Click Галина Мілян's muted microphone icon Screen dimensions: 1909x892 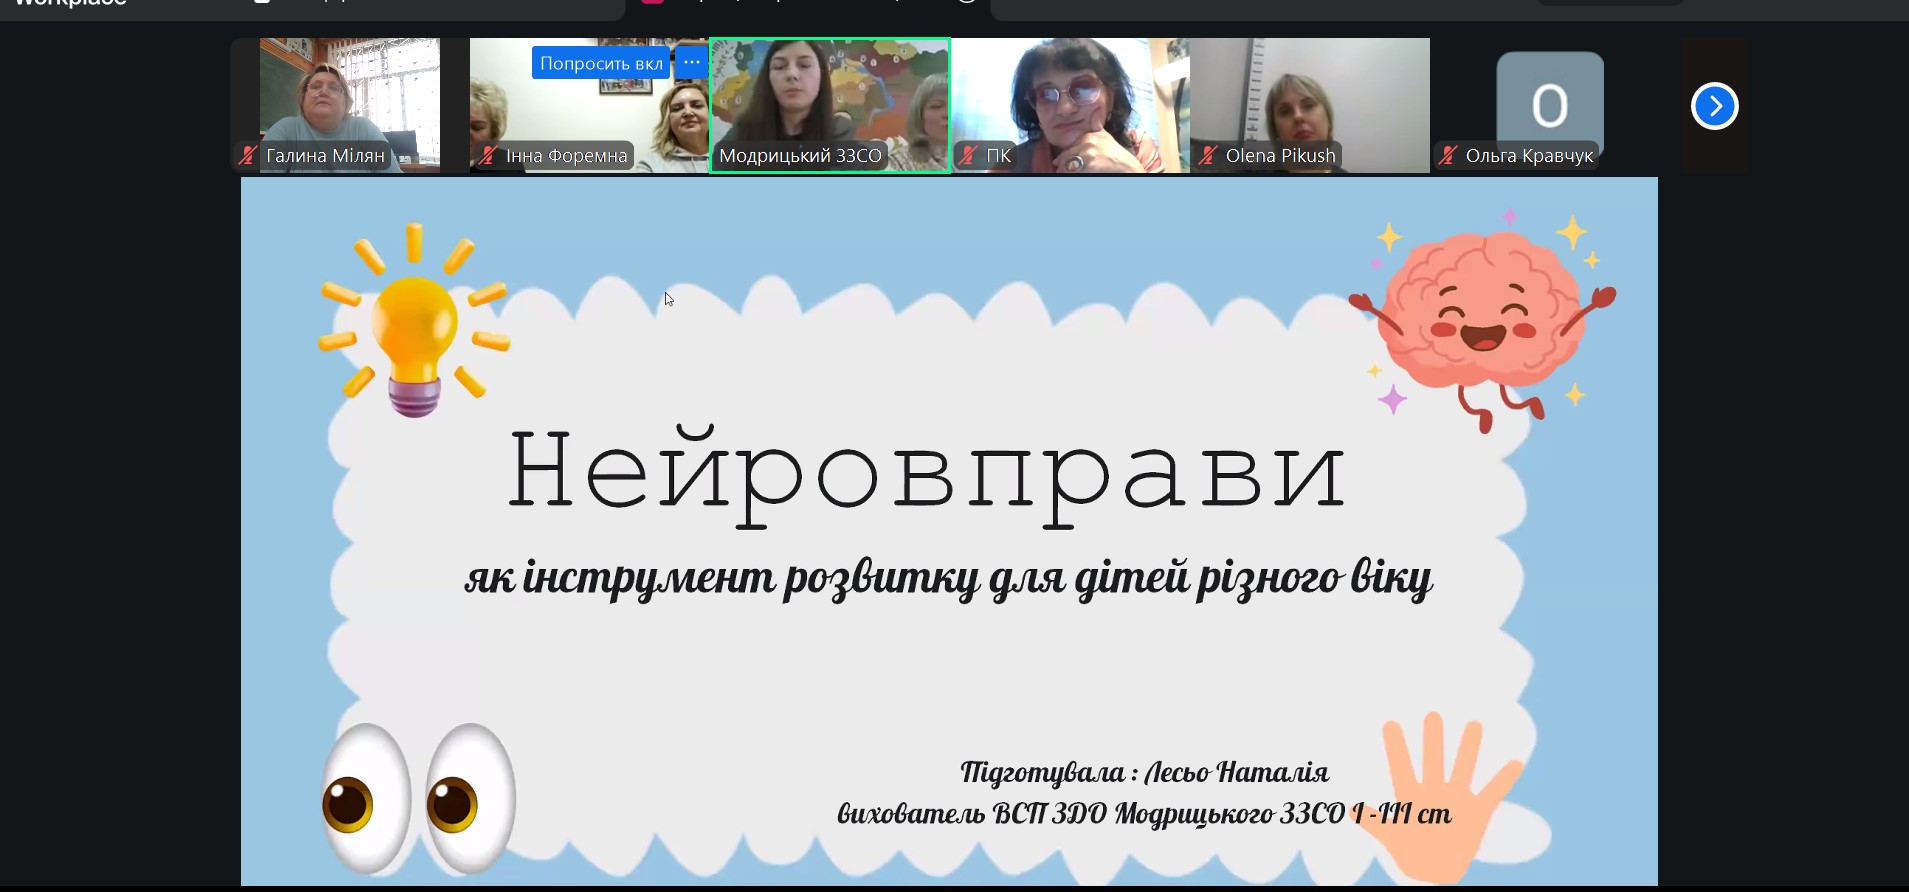tap(248, 156)
